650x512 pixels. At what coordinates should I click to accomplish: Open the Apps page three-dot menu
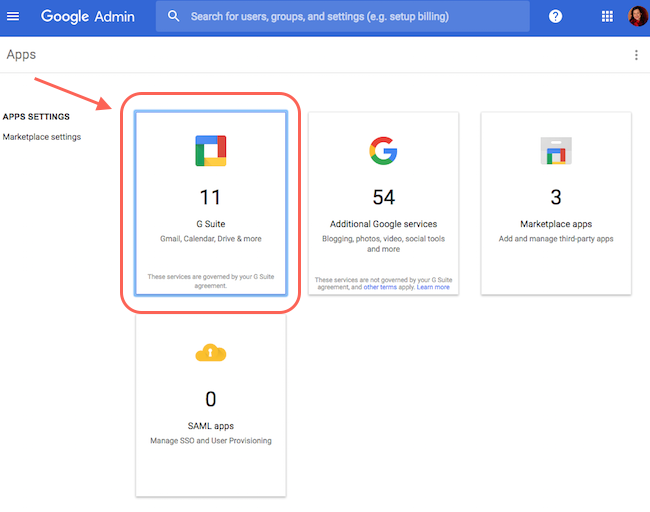pyautogui.click(x=636, y=55)
